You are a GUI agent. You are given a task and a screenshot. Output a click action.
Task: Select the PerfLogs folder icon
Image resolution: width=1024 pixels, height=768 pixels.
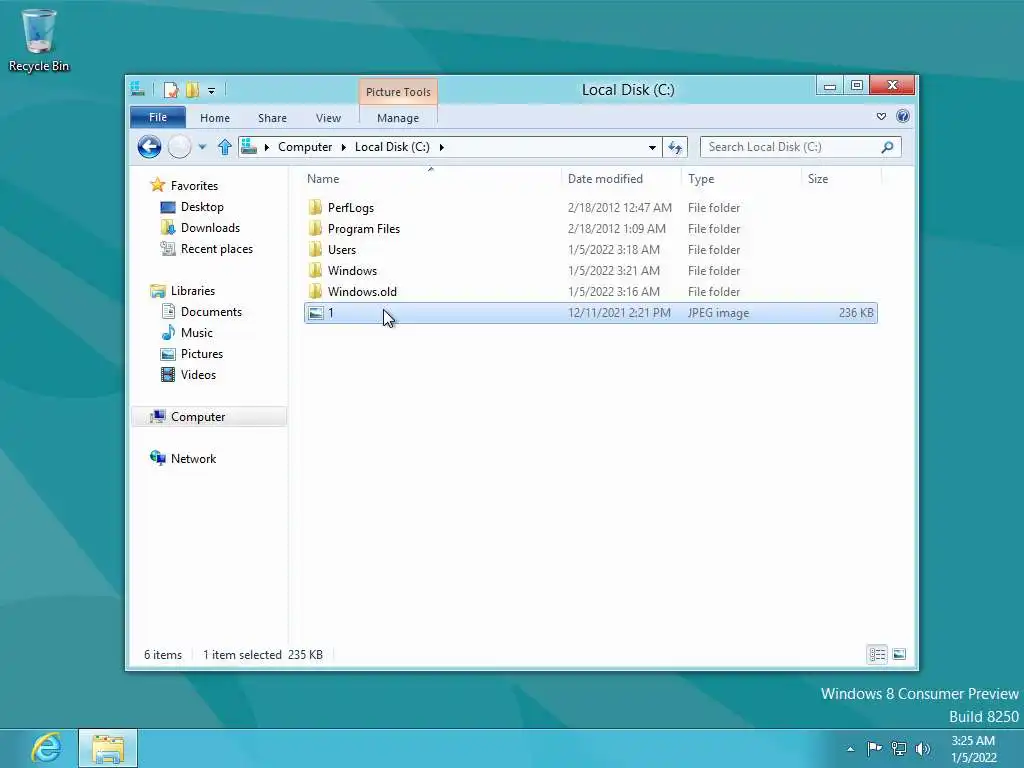315,208
